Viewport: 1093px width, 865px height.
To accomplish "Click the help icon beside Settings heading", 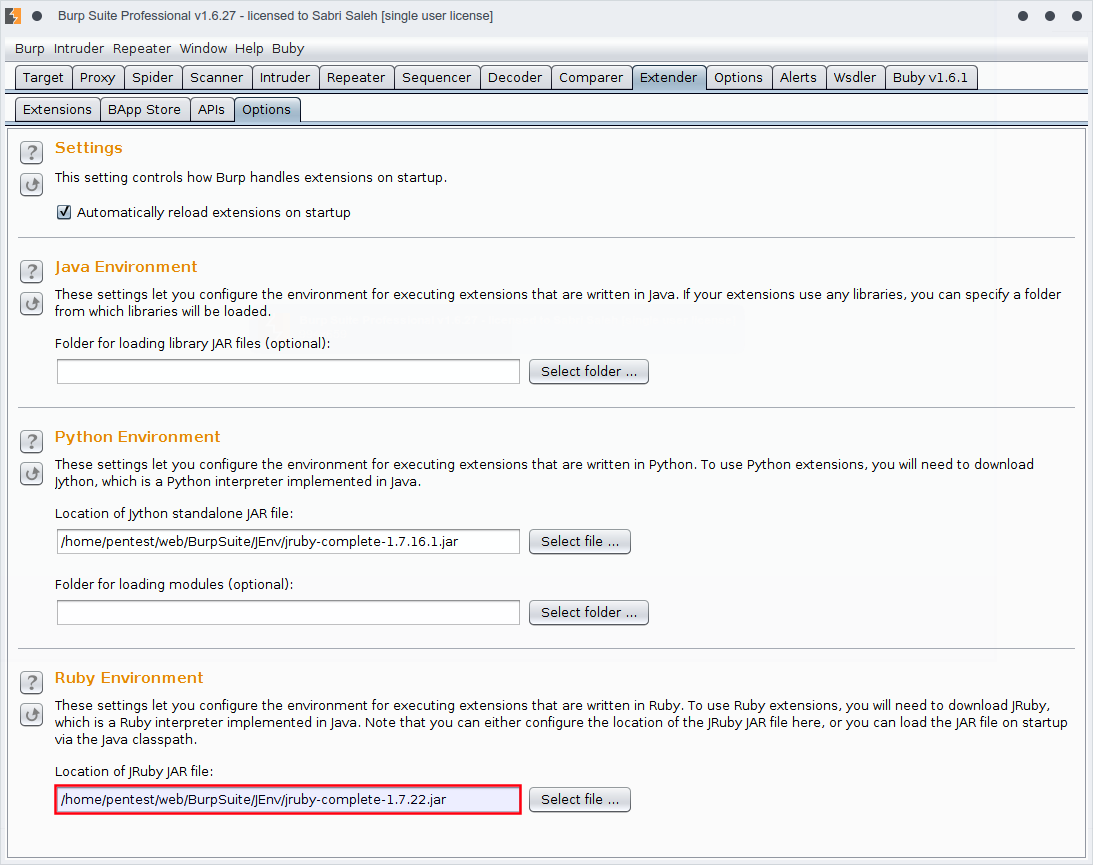I will pos(32,152).
